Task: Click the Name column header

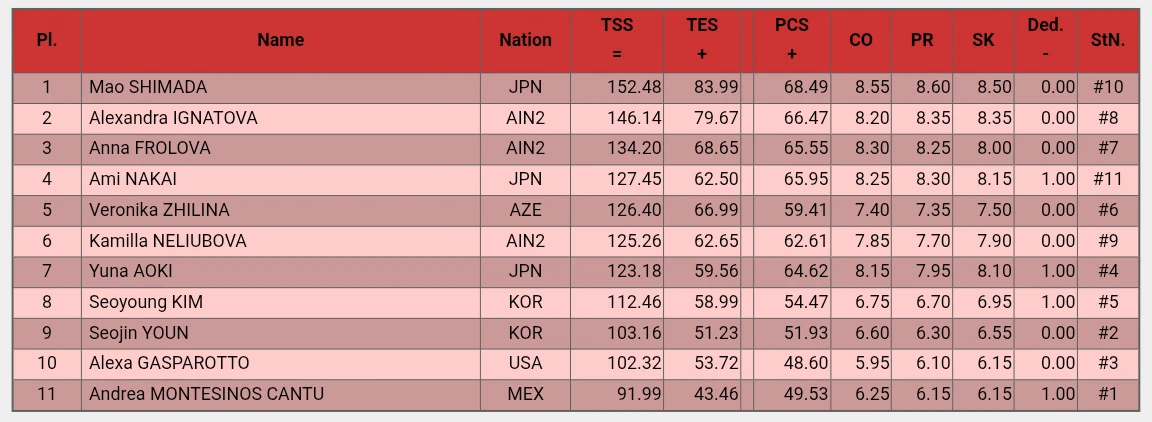Action: 281,40
